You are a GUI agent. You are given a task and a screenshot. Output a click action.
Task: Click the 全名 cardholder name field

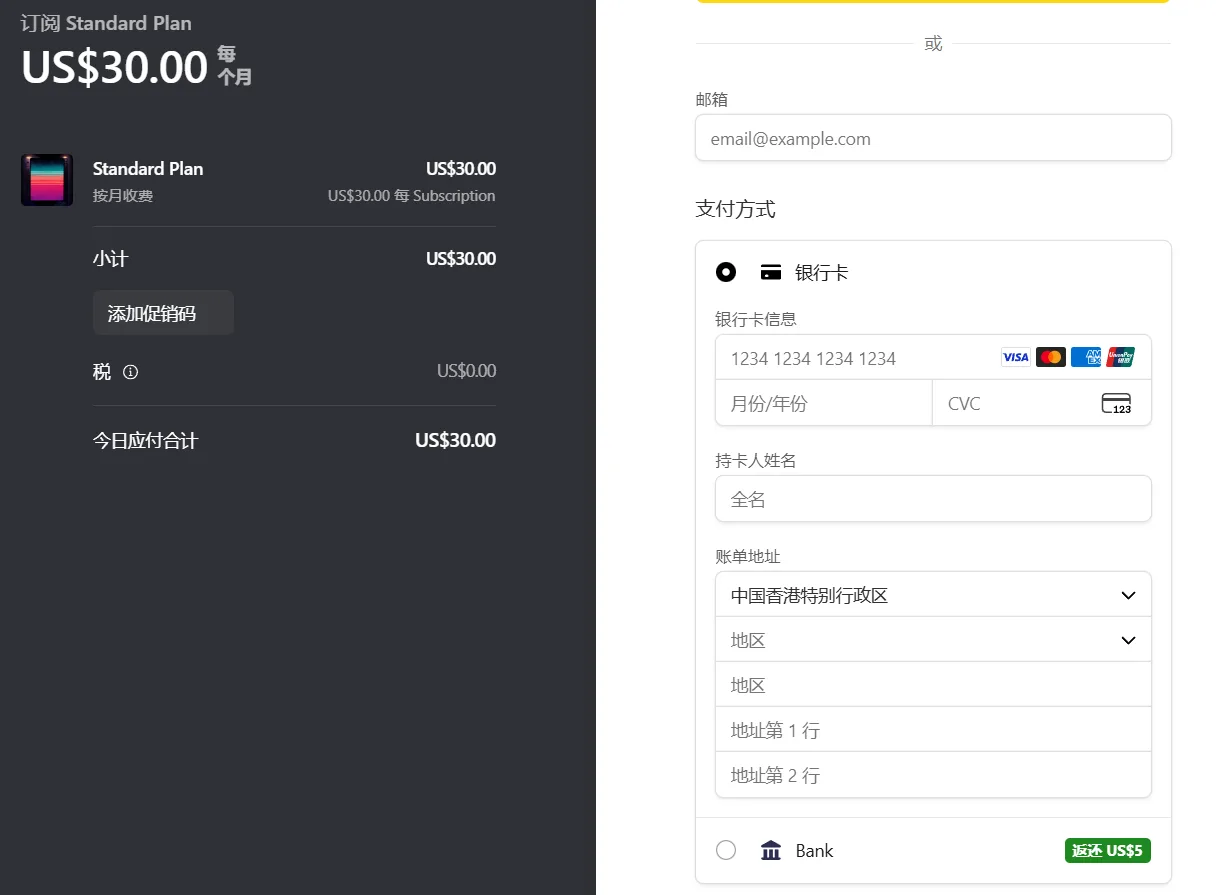pos(933,498)
